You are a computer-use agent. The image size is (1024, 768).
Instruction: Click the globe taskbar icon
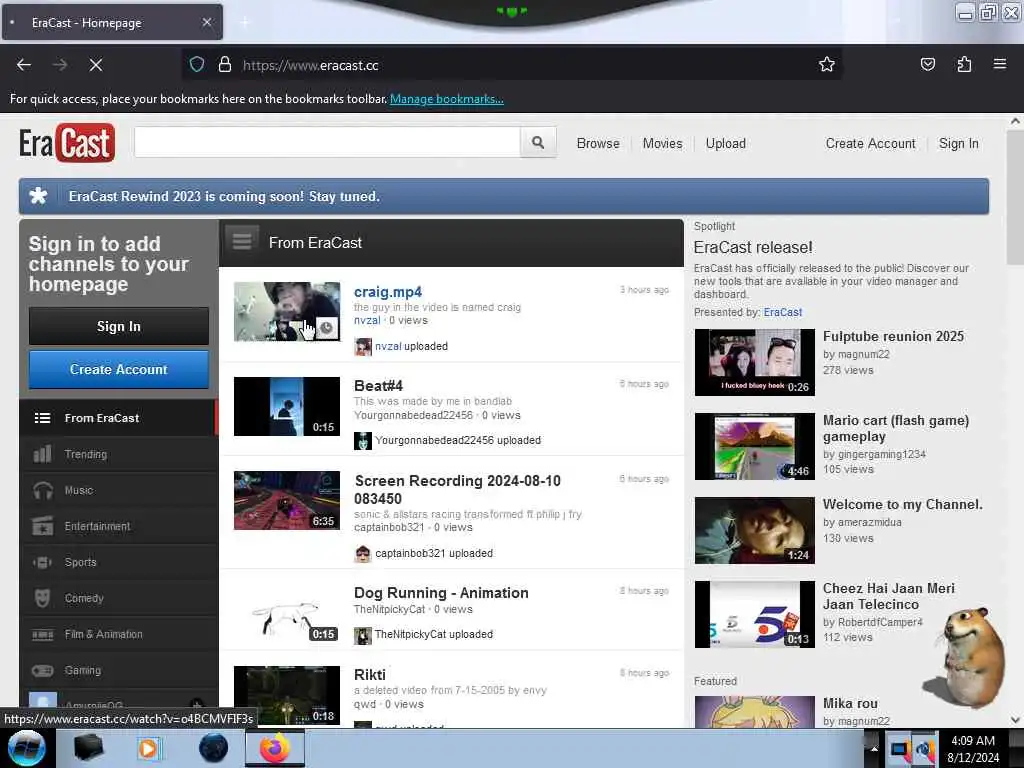214,748
